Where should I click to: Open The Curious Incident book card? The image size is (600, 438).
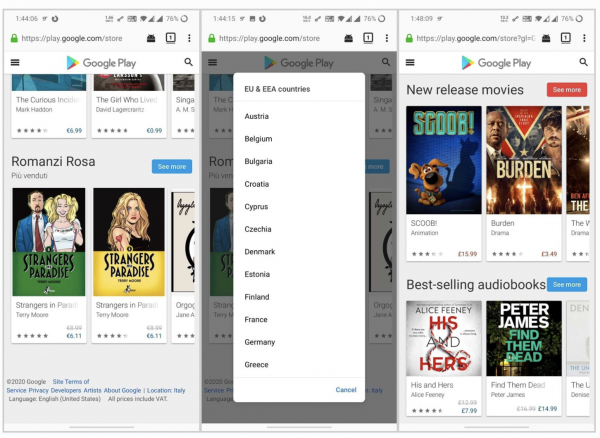(x=49, y=106)
